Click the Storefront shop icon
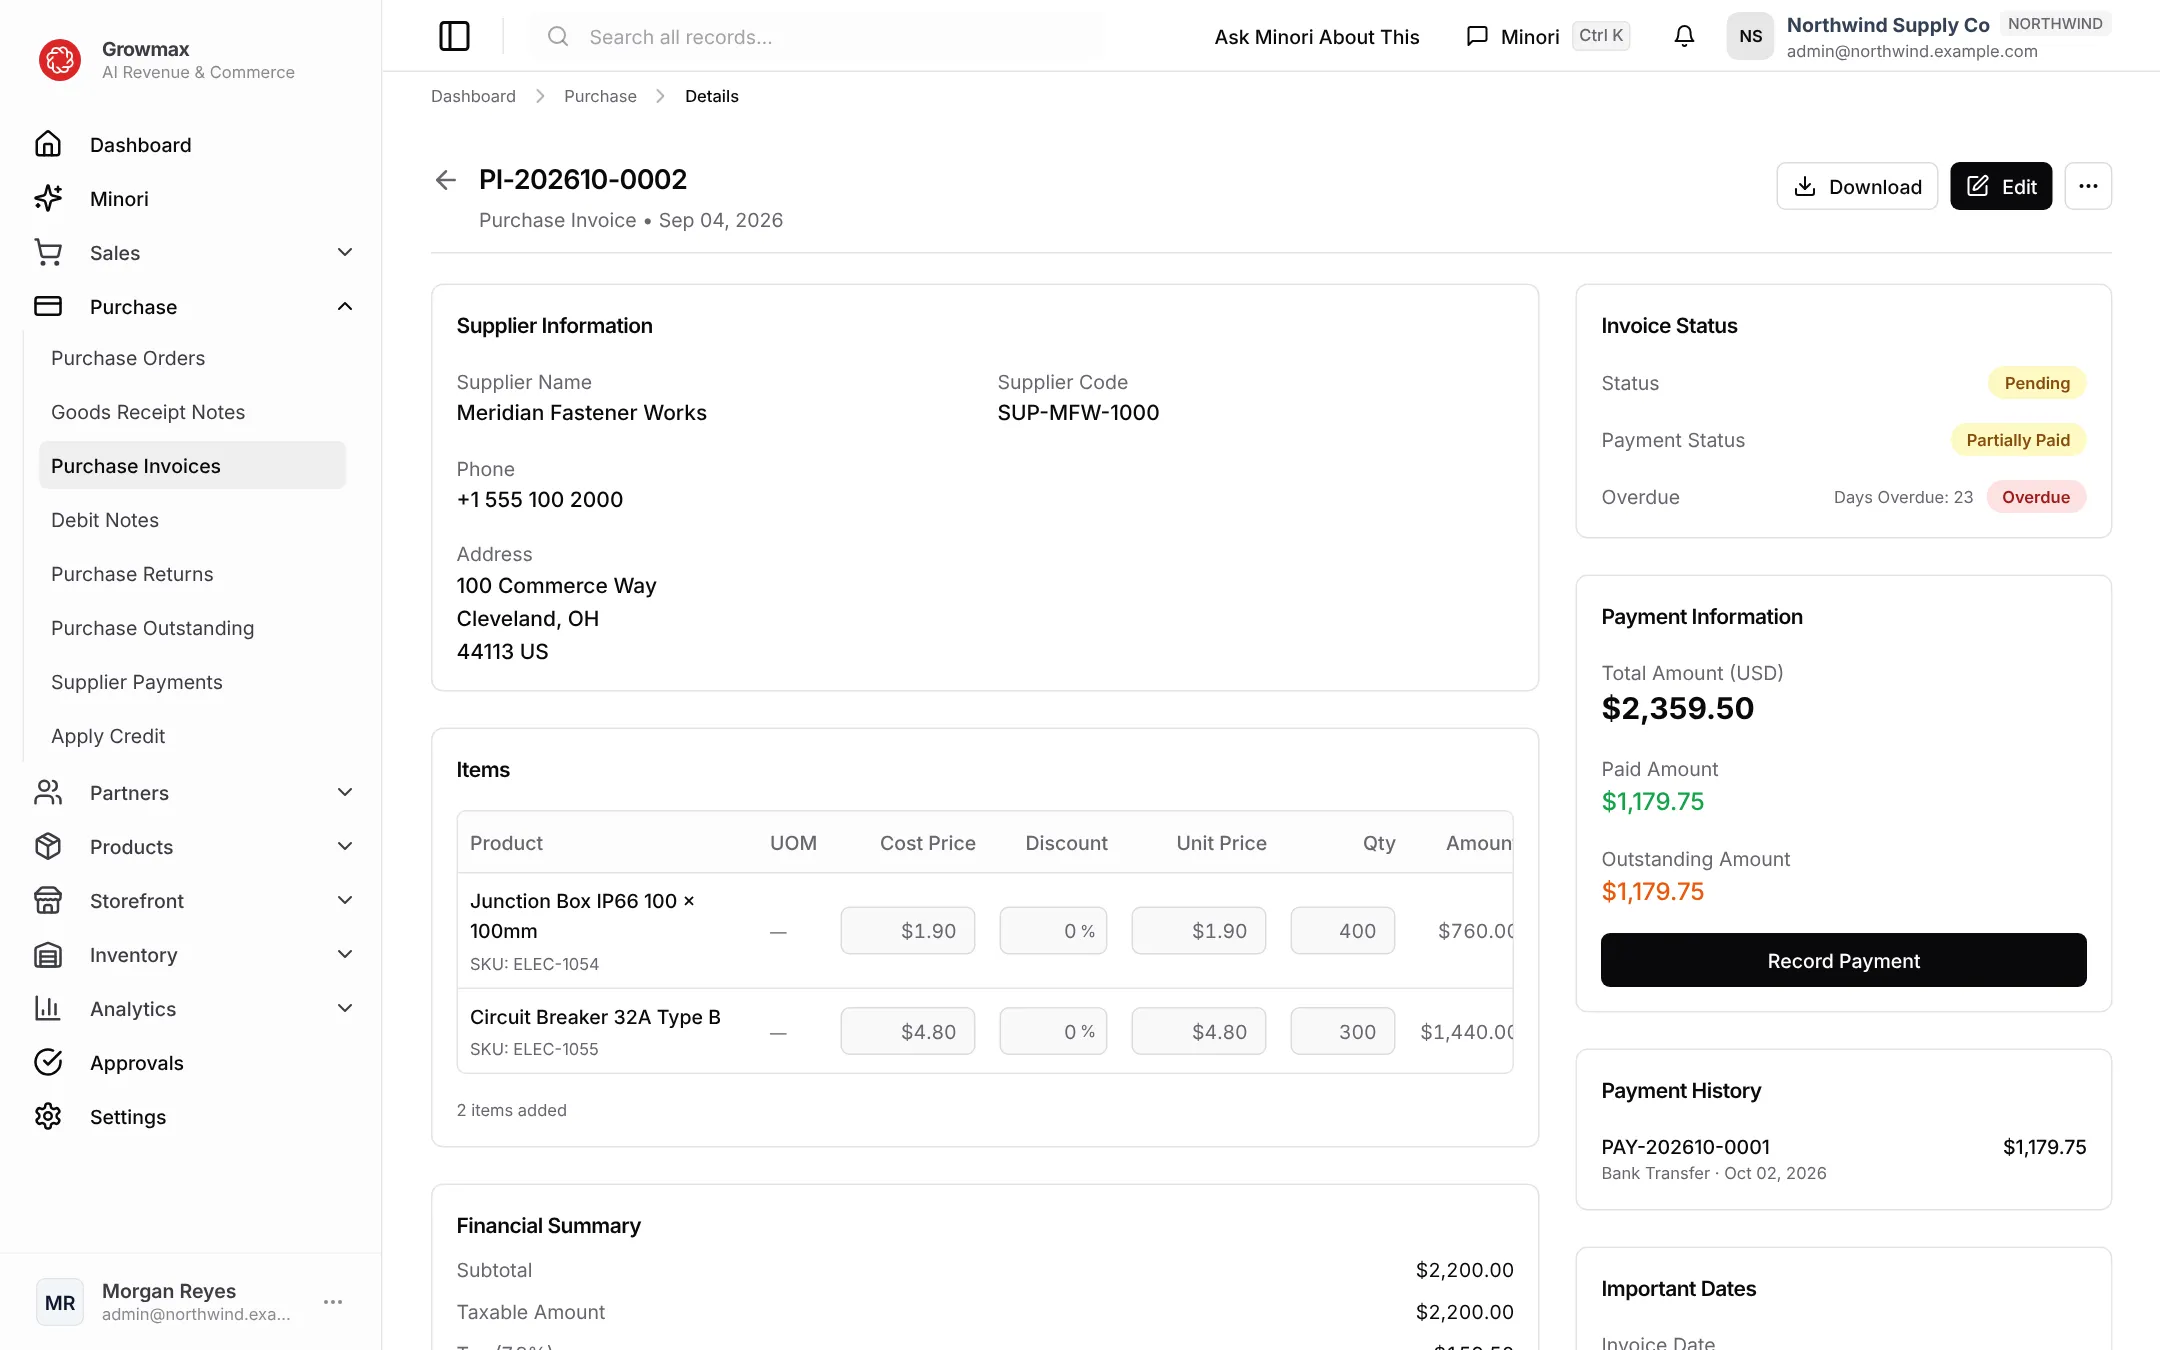The width and height of the screenshot is (2160, 1350). tap(48, 901)
